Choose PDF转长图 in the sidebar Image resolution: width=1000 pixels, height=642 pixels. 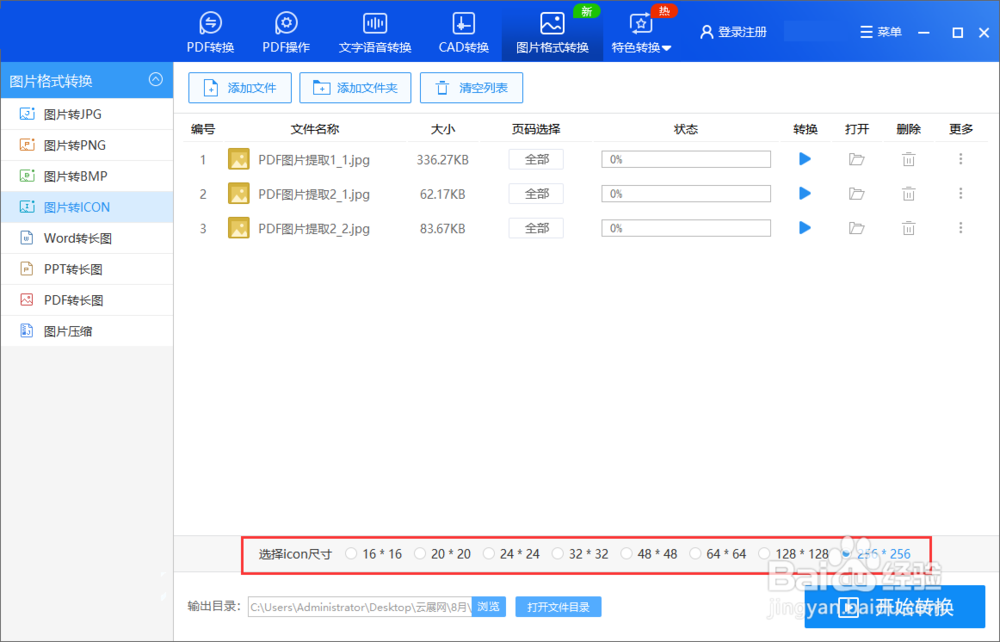coord(87,300)
